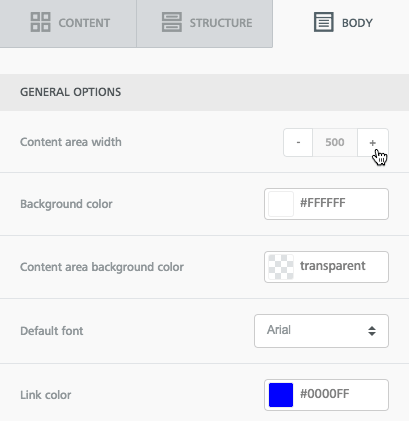Click the Content area width label
This screenshot has height=421, width=409.
71,142
